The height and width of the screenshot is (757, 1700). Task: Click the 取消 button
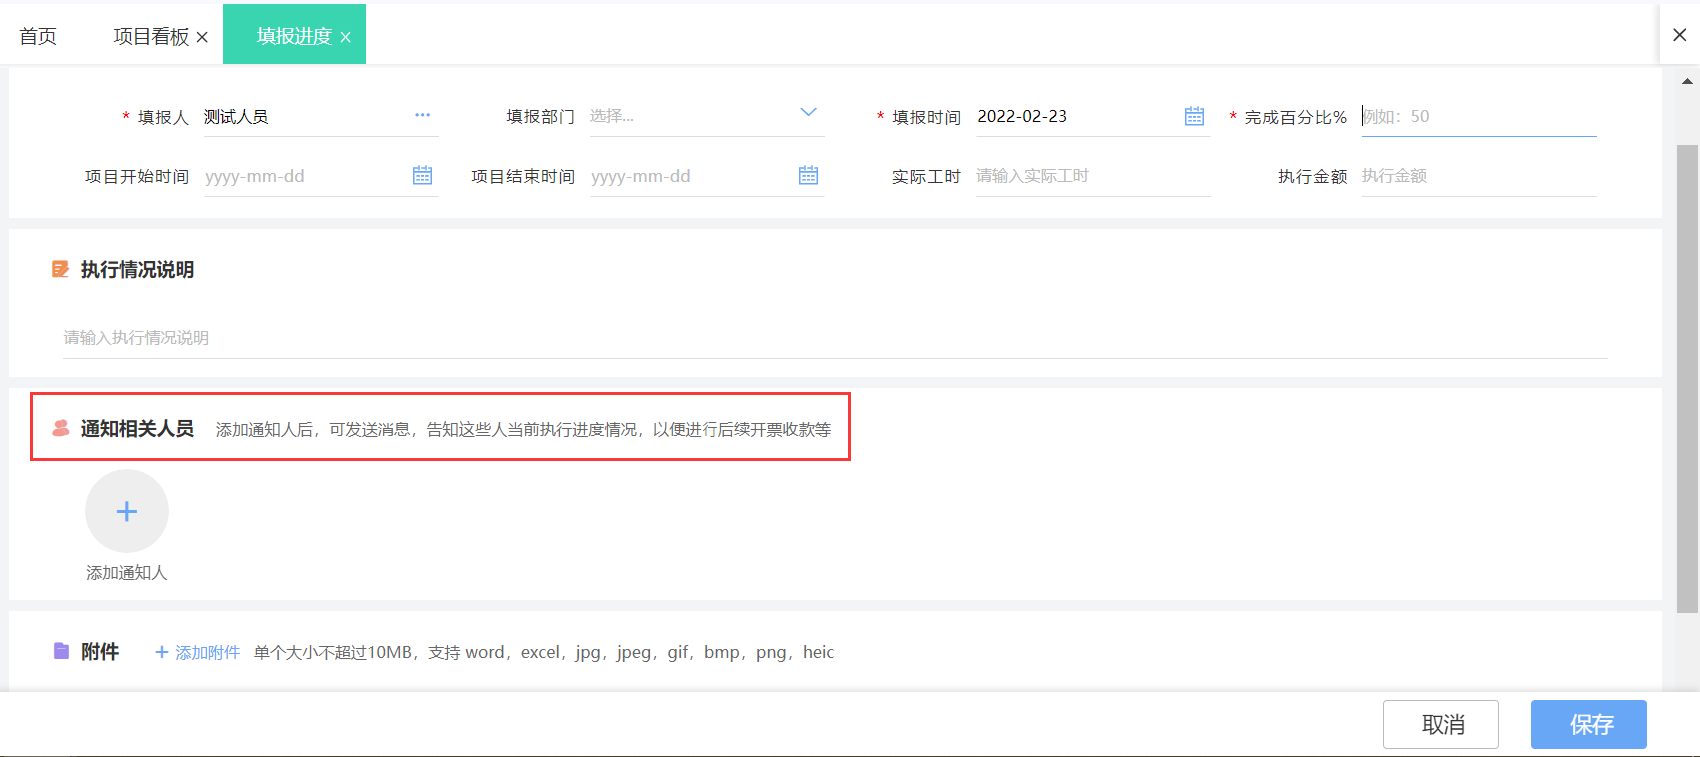click(1440, 724)
